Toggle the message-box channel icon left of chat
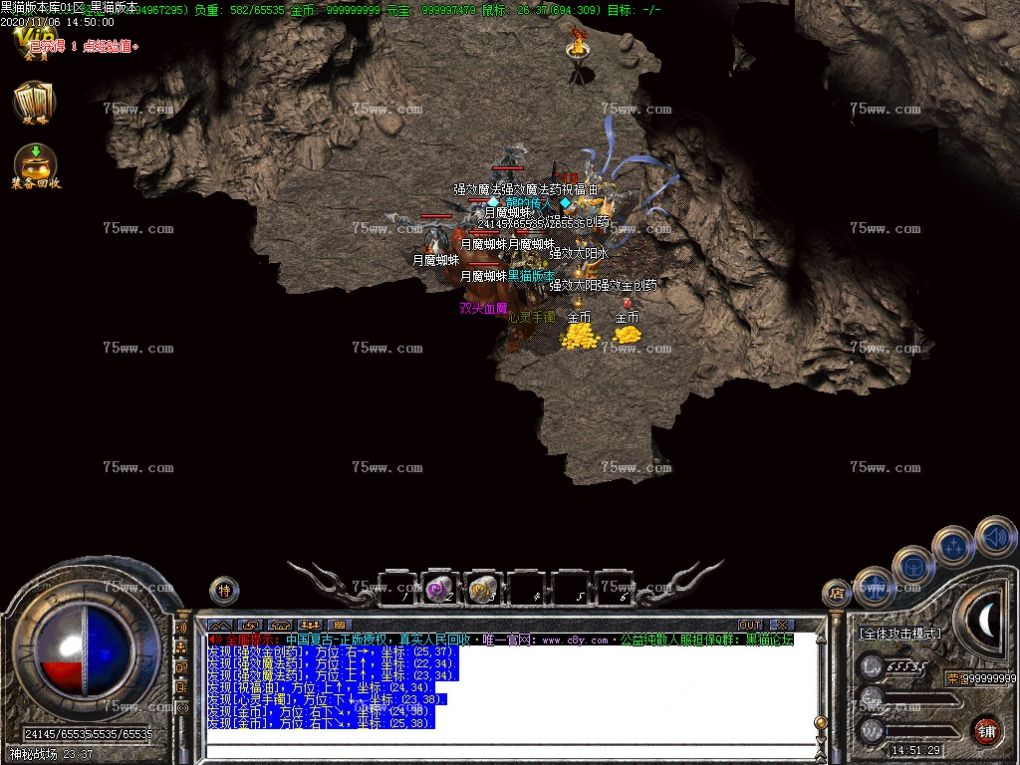 pyautogui.click(x=181, y=687)
